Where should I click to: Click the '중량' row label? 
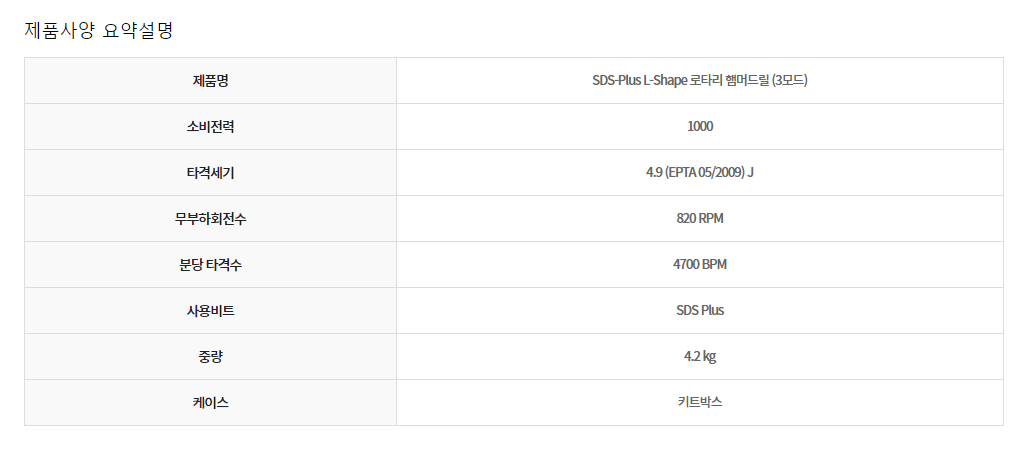pos(210,357)
